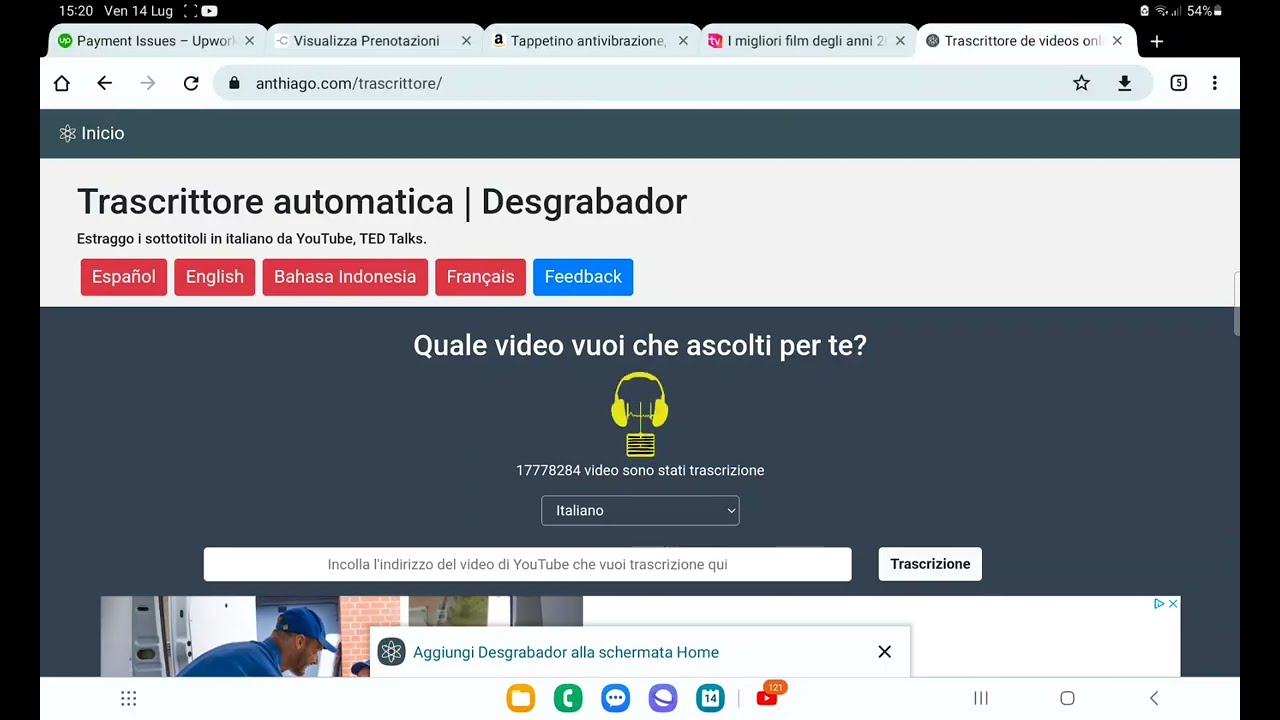Tap Aggiungi Desgrabador alla schermata Home
Viewport: 1280px width, 720px height.
coord(566,652)
